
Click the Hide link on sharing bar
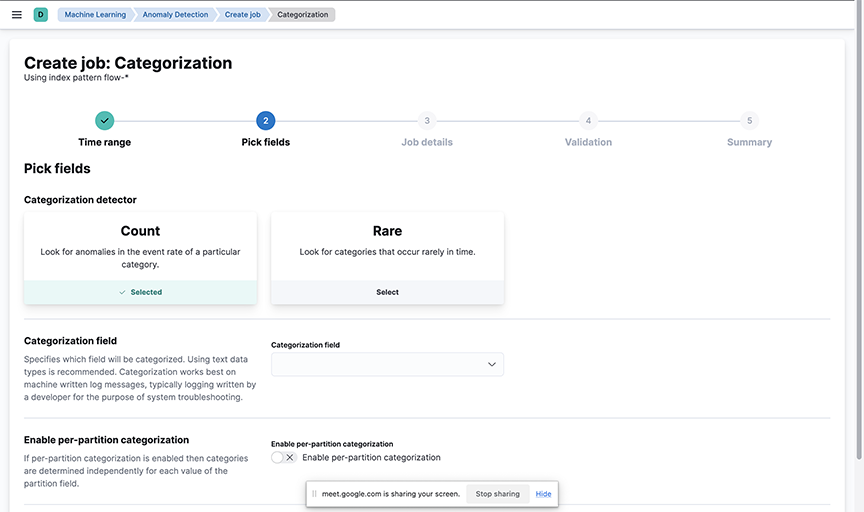click(x=543, y=494)
